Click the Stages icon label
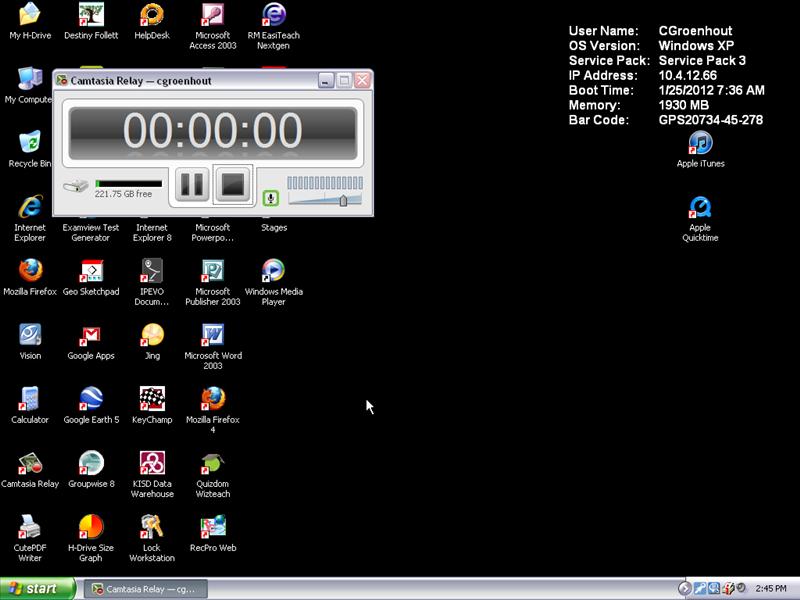Viewport: 800px width, 600px height. pos(274,228)
